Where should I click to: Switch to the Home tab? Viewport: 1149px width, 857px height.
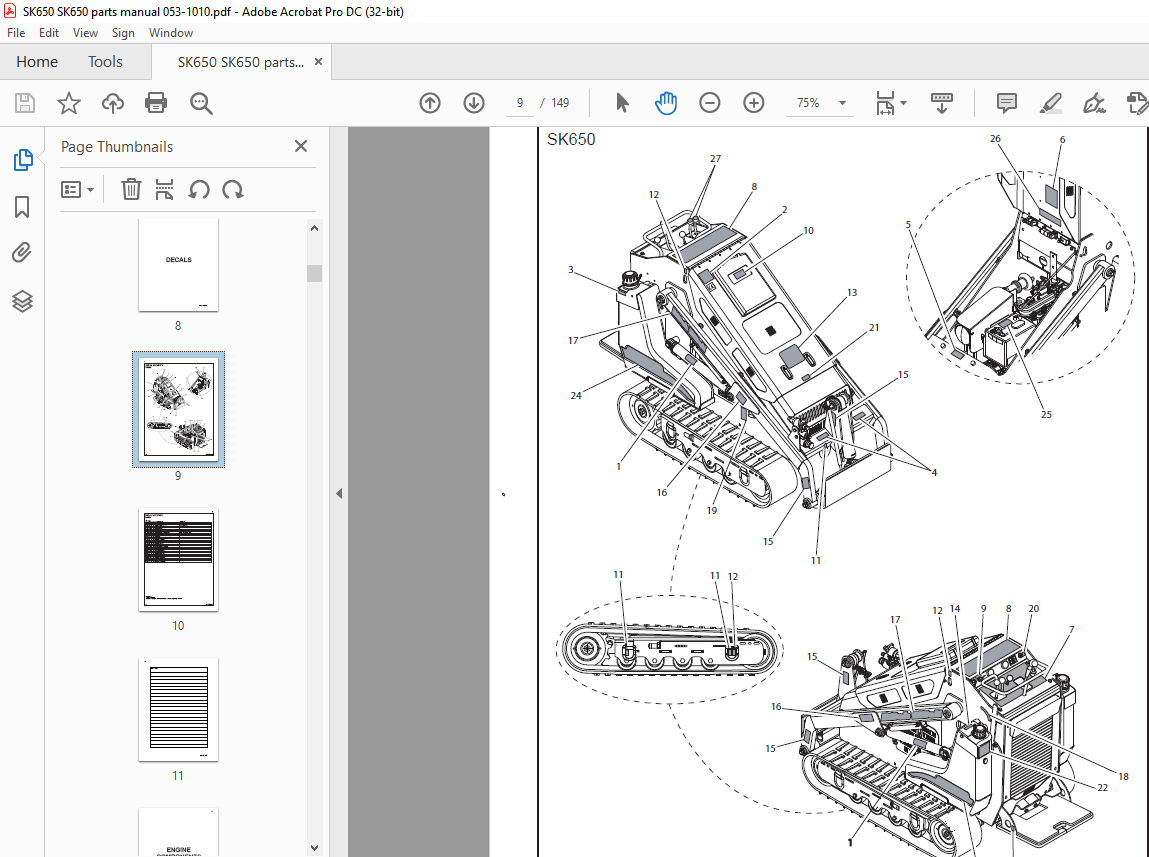pos(37,62)
